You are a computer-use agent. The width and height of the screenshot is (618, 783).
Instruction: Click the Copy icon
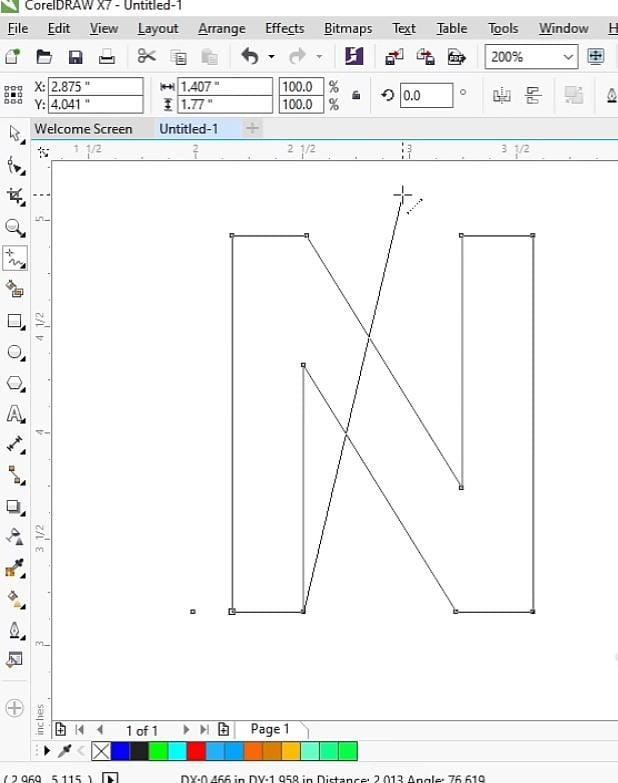[178, 57]
